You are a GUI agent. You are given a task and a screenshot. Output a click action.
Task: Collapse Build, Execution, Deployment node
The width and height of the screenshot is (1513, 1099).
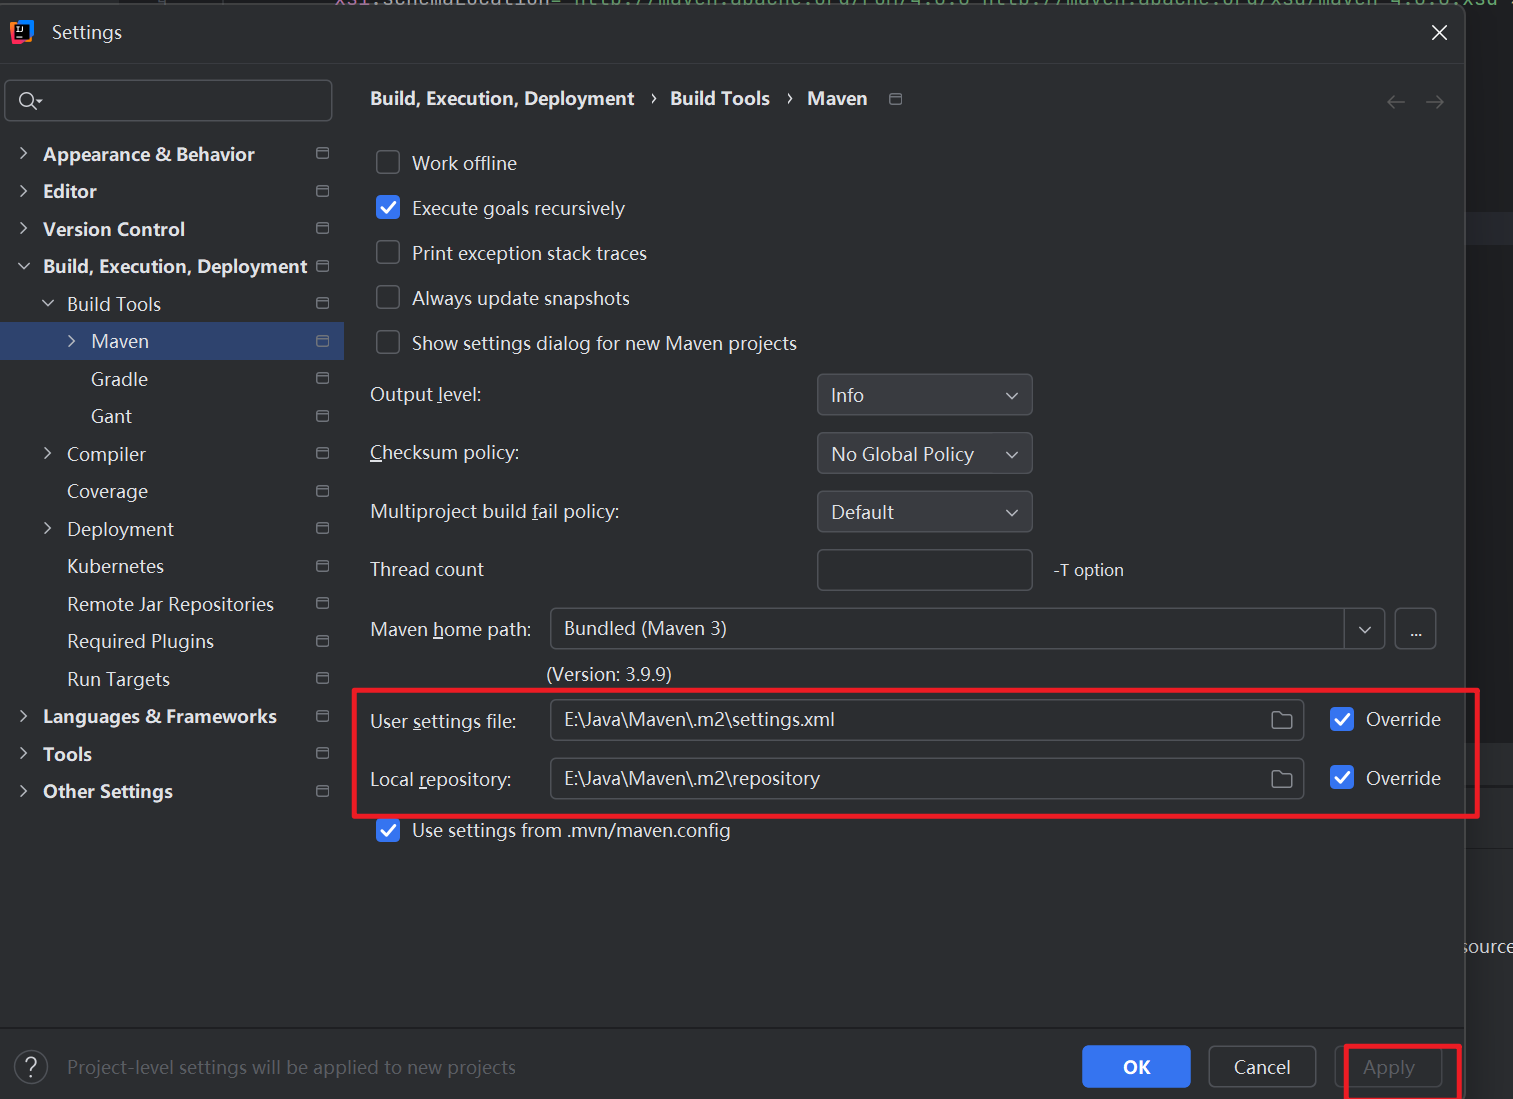tap(23, 266)
